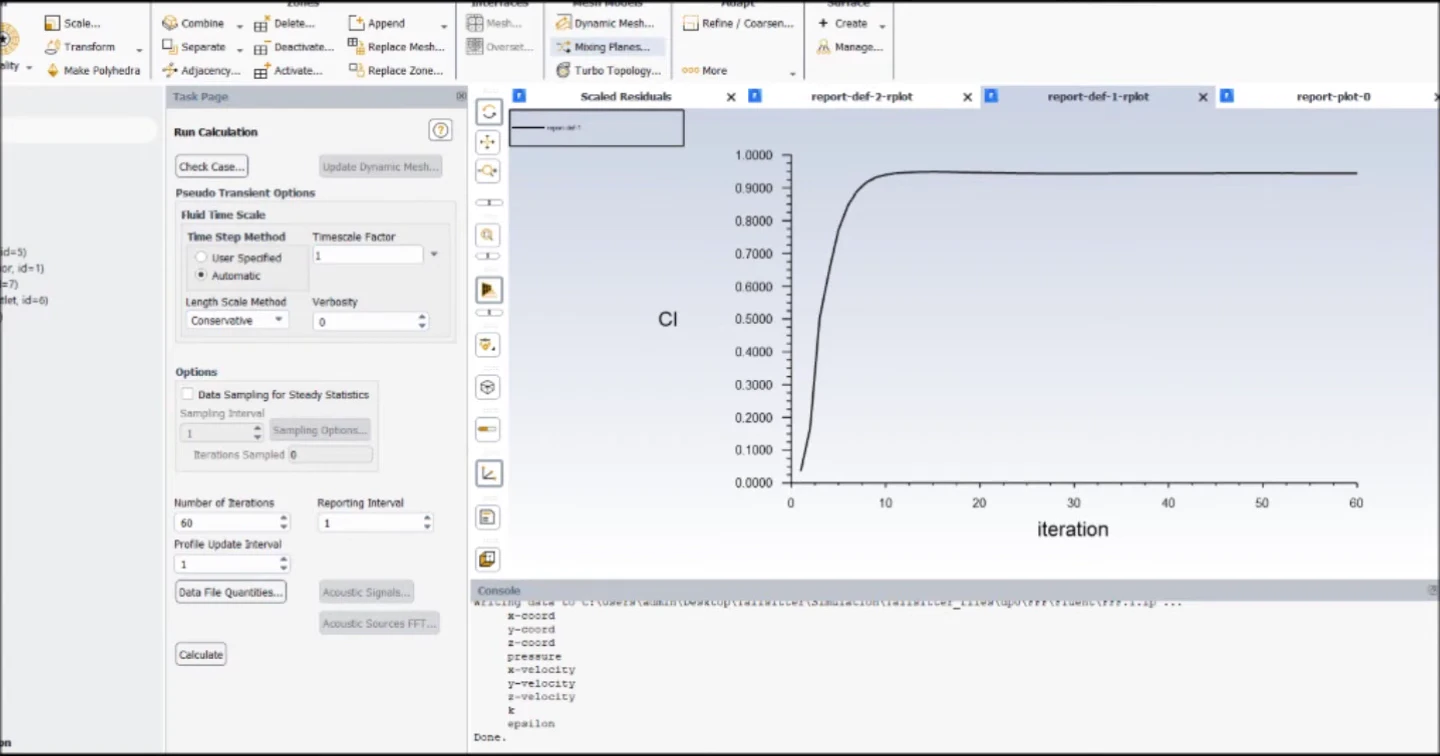Click the Delete zones button
This screenshot has width=1440, height=756.
coord(285,23)
